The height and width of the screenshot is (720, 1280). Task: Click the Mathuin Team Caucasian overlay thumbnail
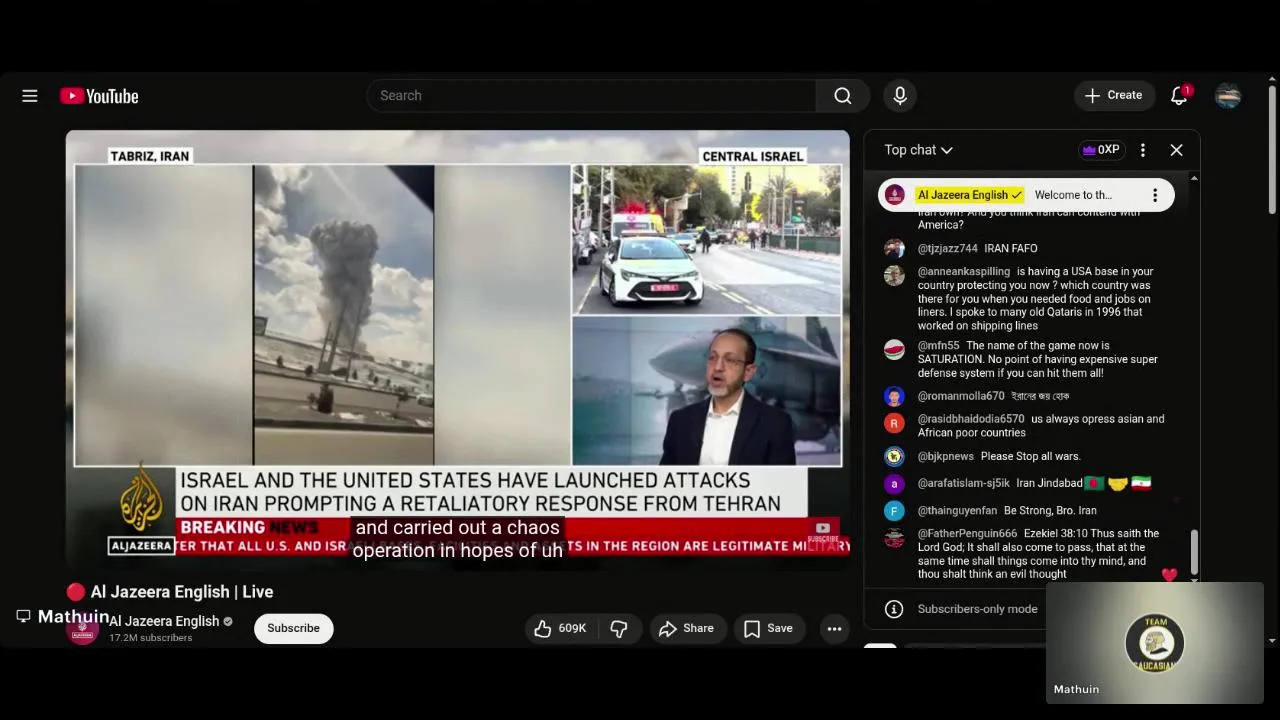point(1155,643)
